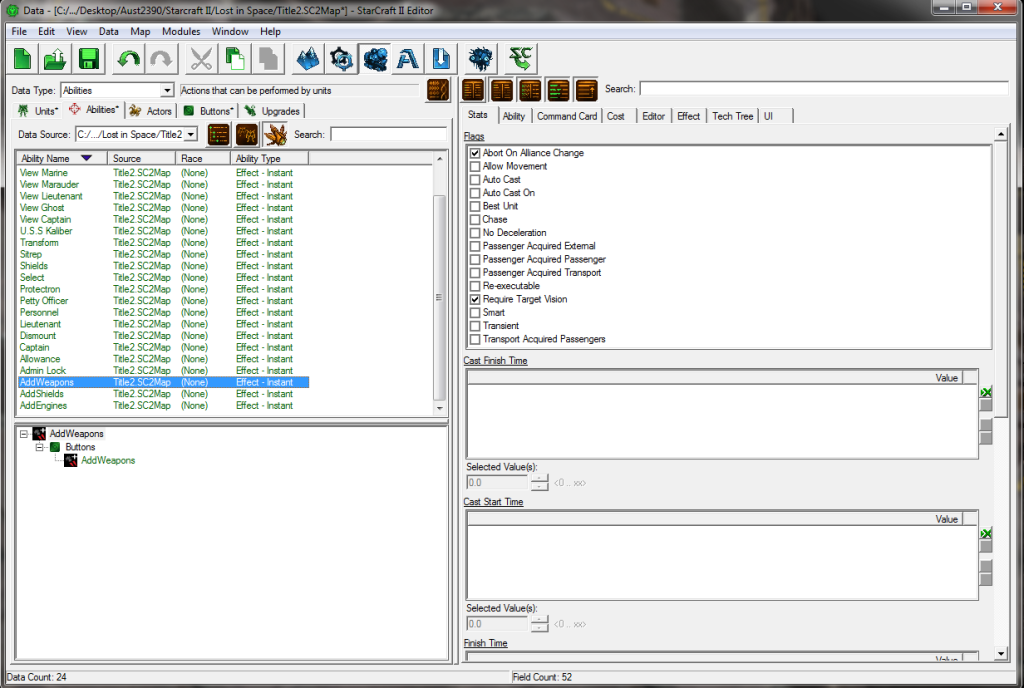The image size is (1024, 688).
Task: Click the right panel scroll down arrow
Action: 1001,653
